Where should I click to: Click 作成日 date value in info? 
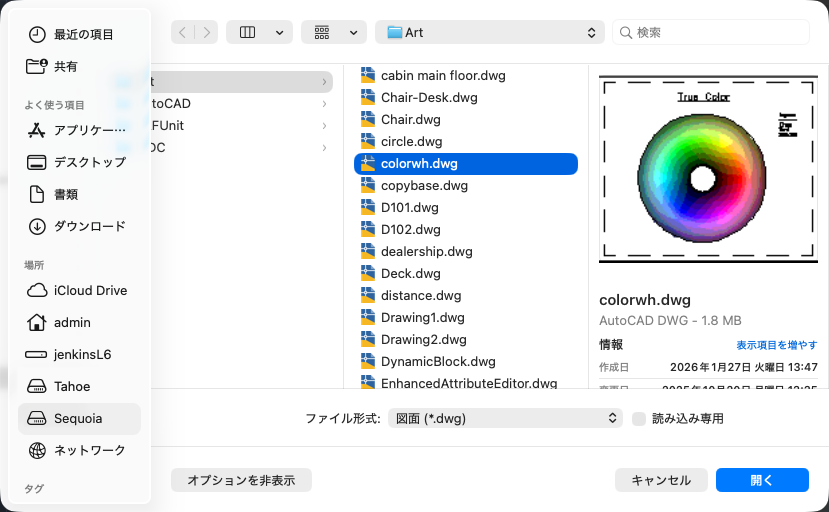[743, 367]
